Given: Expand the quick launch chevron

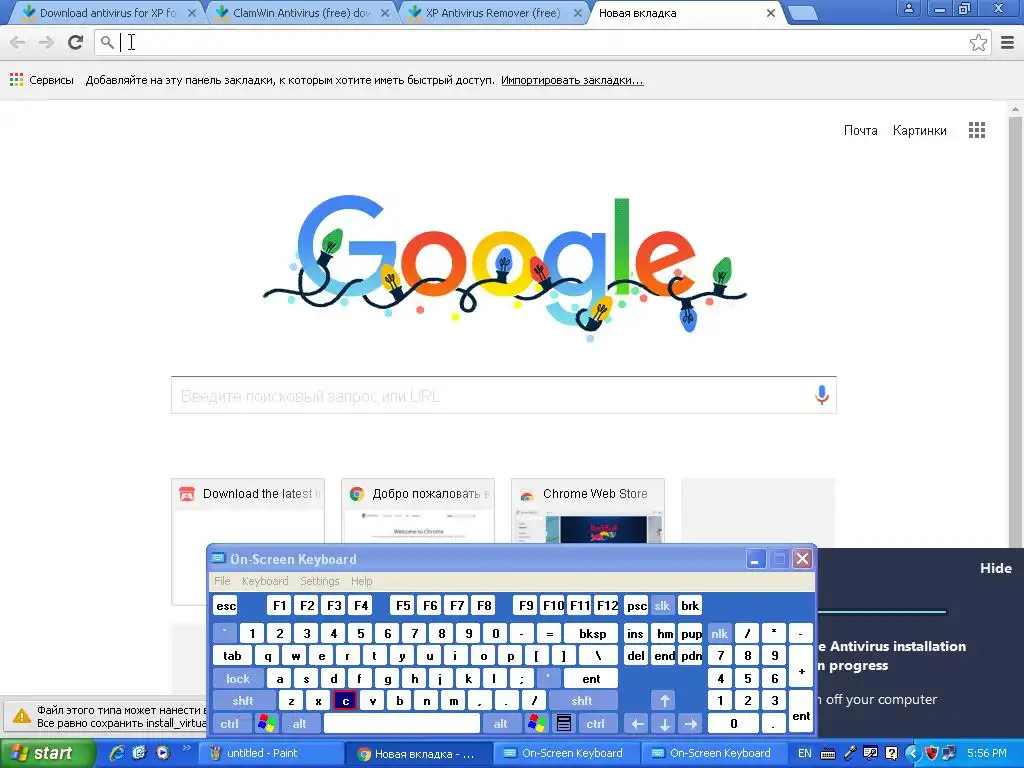Looking at the screenshot, I should coord(186,748).
